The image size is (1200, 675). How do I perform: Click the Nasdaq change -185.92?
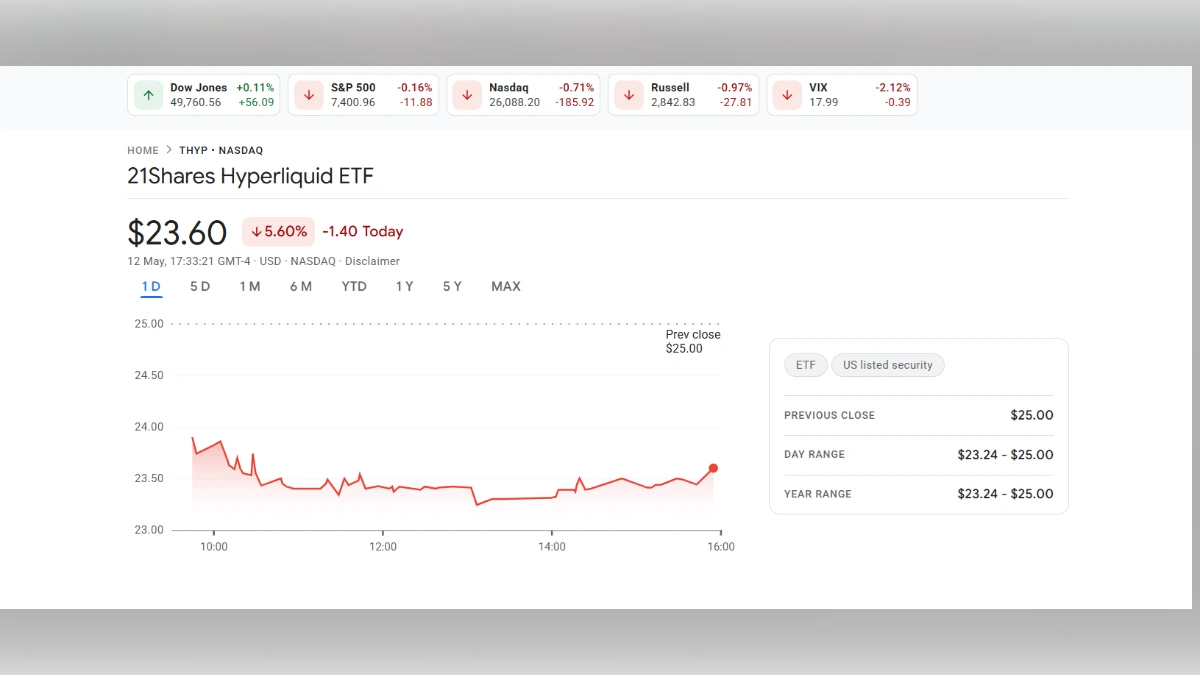pos(574,102)
